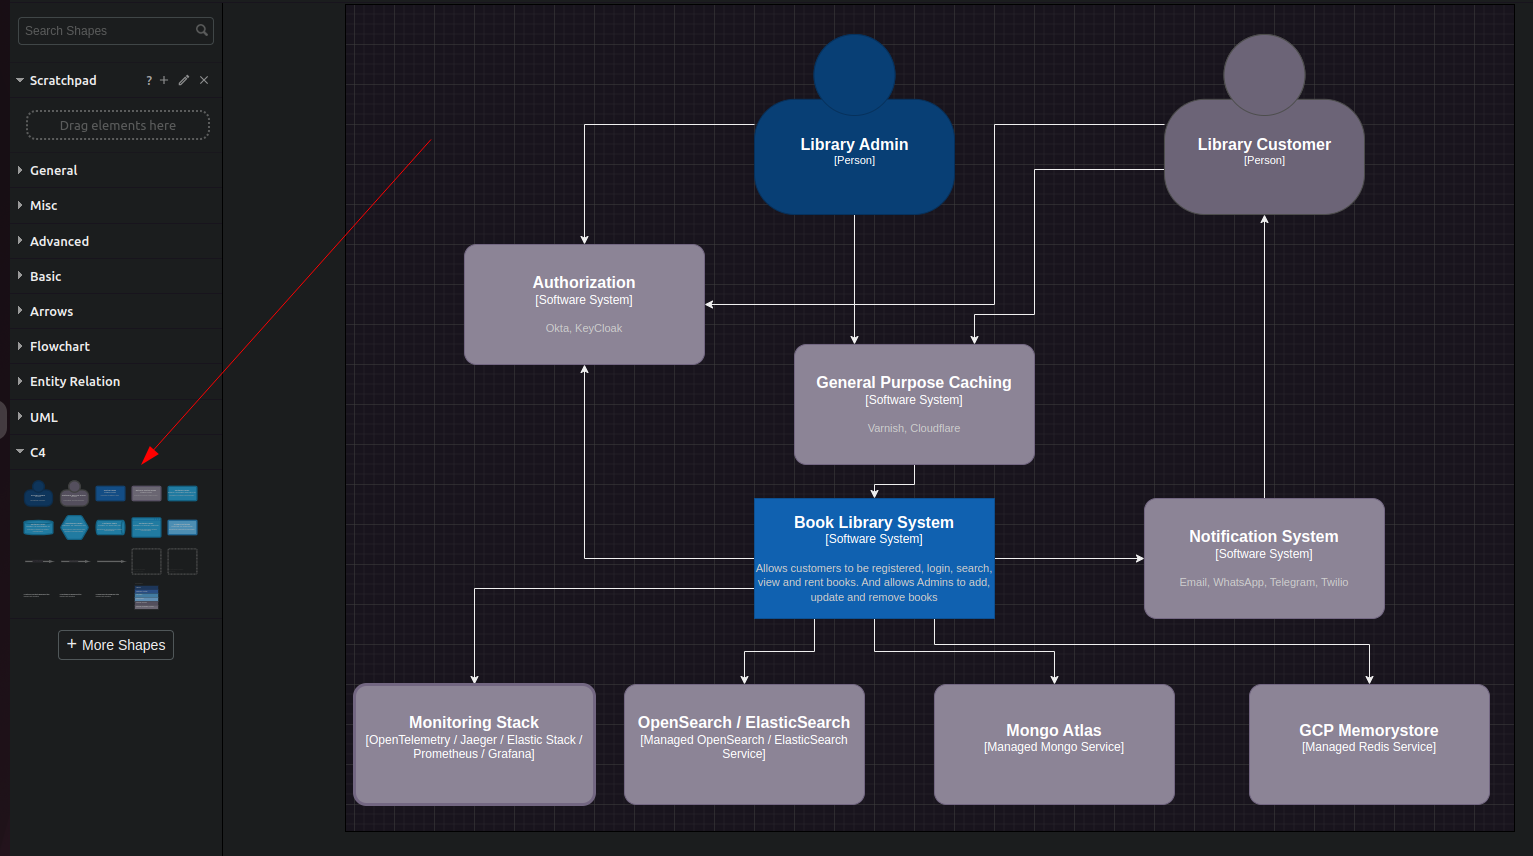Open the More Shapes dialog

click(116, 645)
